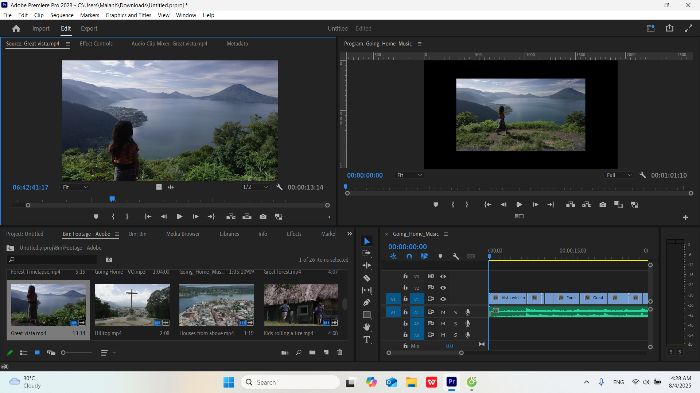
Task: Step forward one frame in Program monitor
Action: pyautogui.click(x=535, y=205)
